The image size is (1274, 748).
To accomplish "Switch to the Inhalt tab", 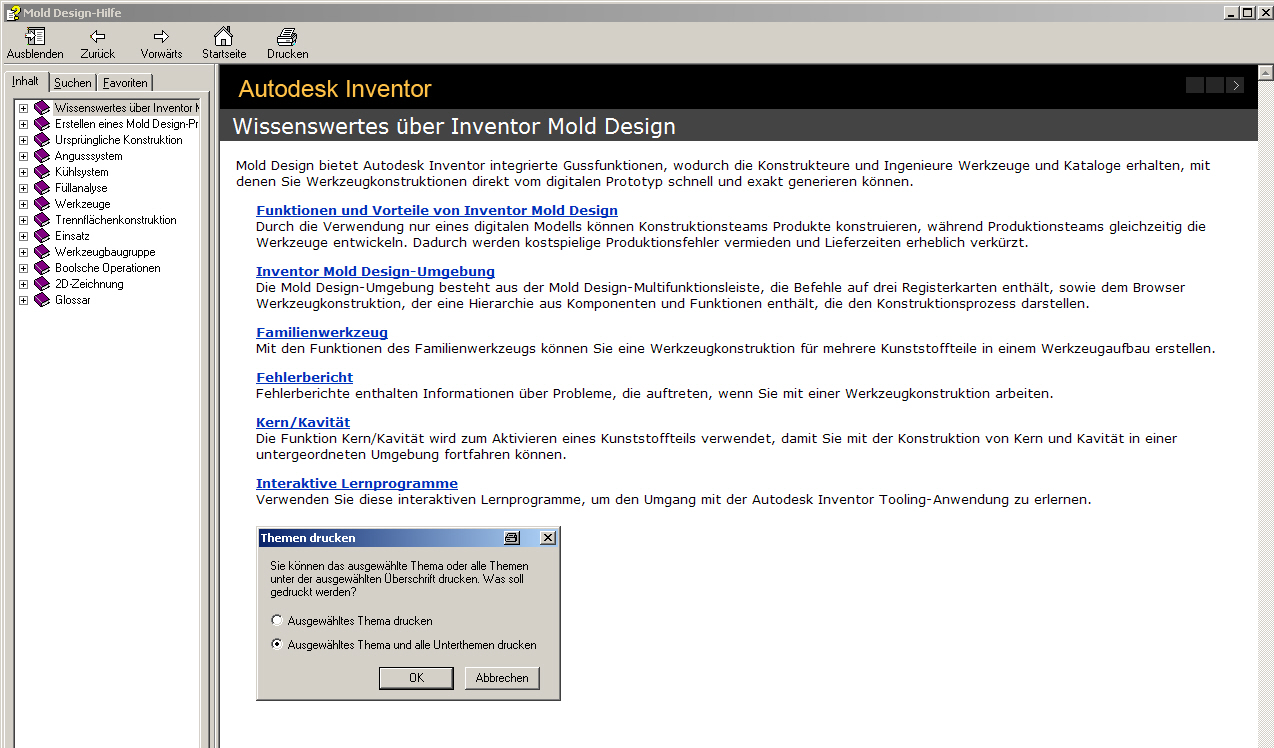I will [x=26, y=82].
